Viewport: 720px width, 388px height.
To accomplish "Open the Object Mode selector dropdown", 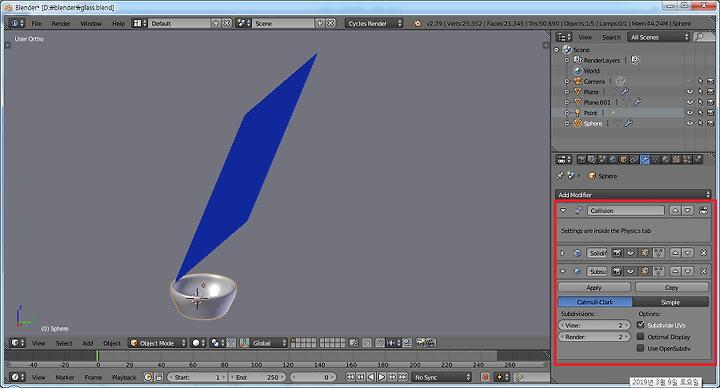I will point(158,343).
